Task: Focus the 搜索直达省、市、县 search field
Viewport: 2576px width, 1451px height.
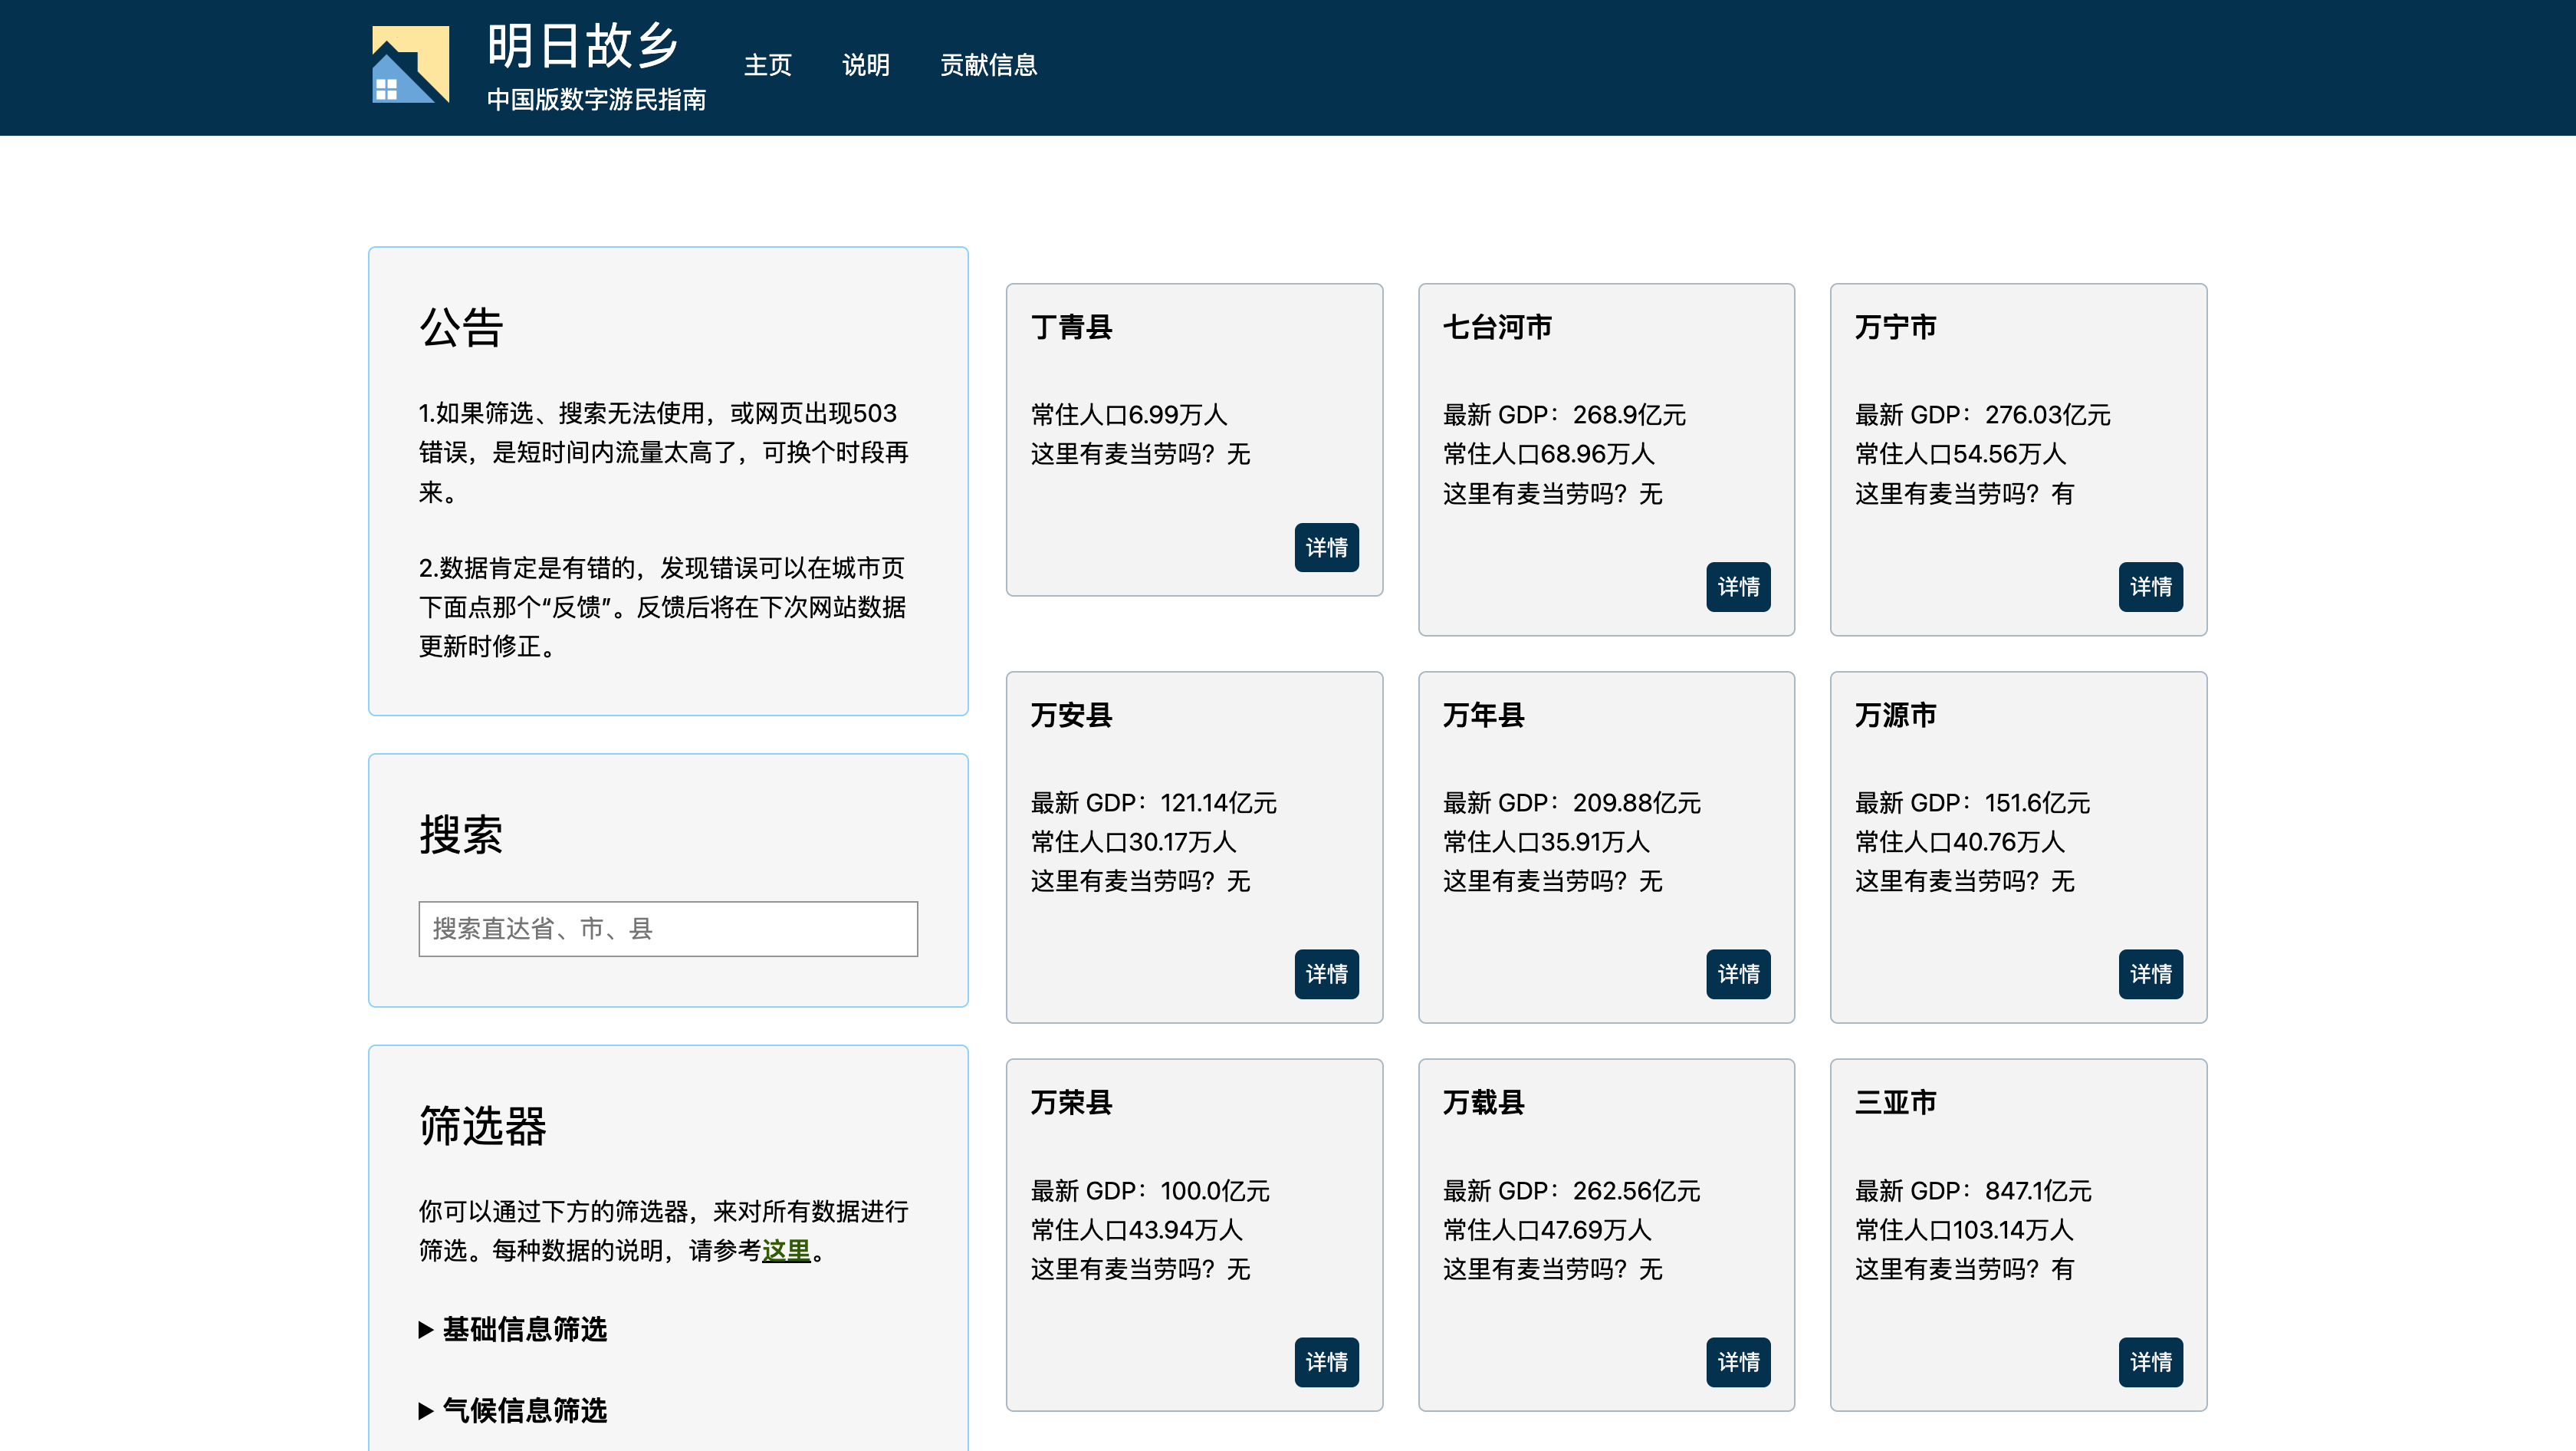Action: pos(667,928)
